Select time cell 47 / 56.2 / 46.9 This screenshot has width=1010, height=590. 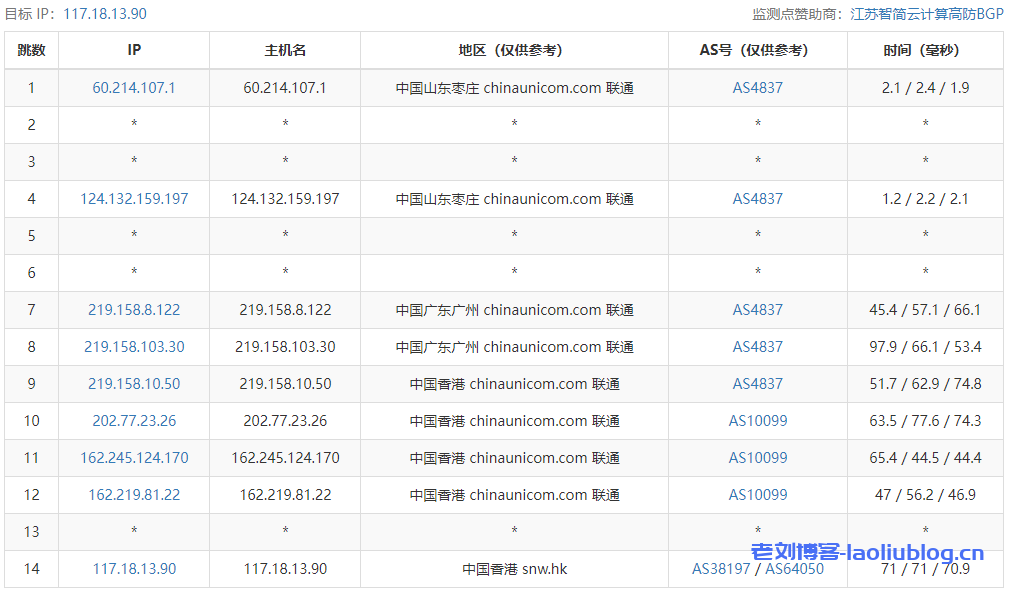pyautogui.click(x=925, y=495)
